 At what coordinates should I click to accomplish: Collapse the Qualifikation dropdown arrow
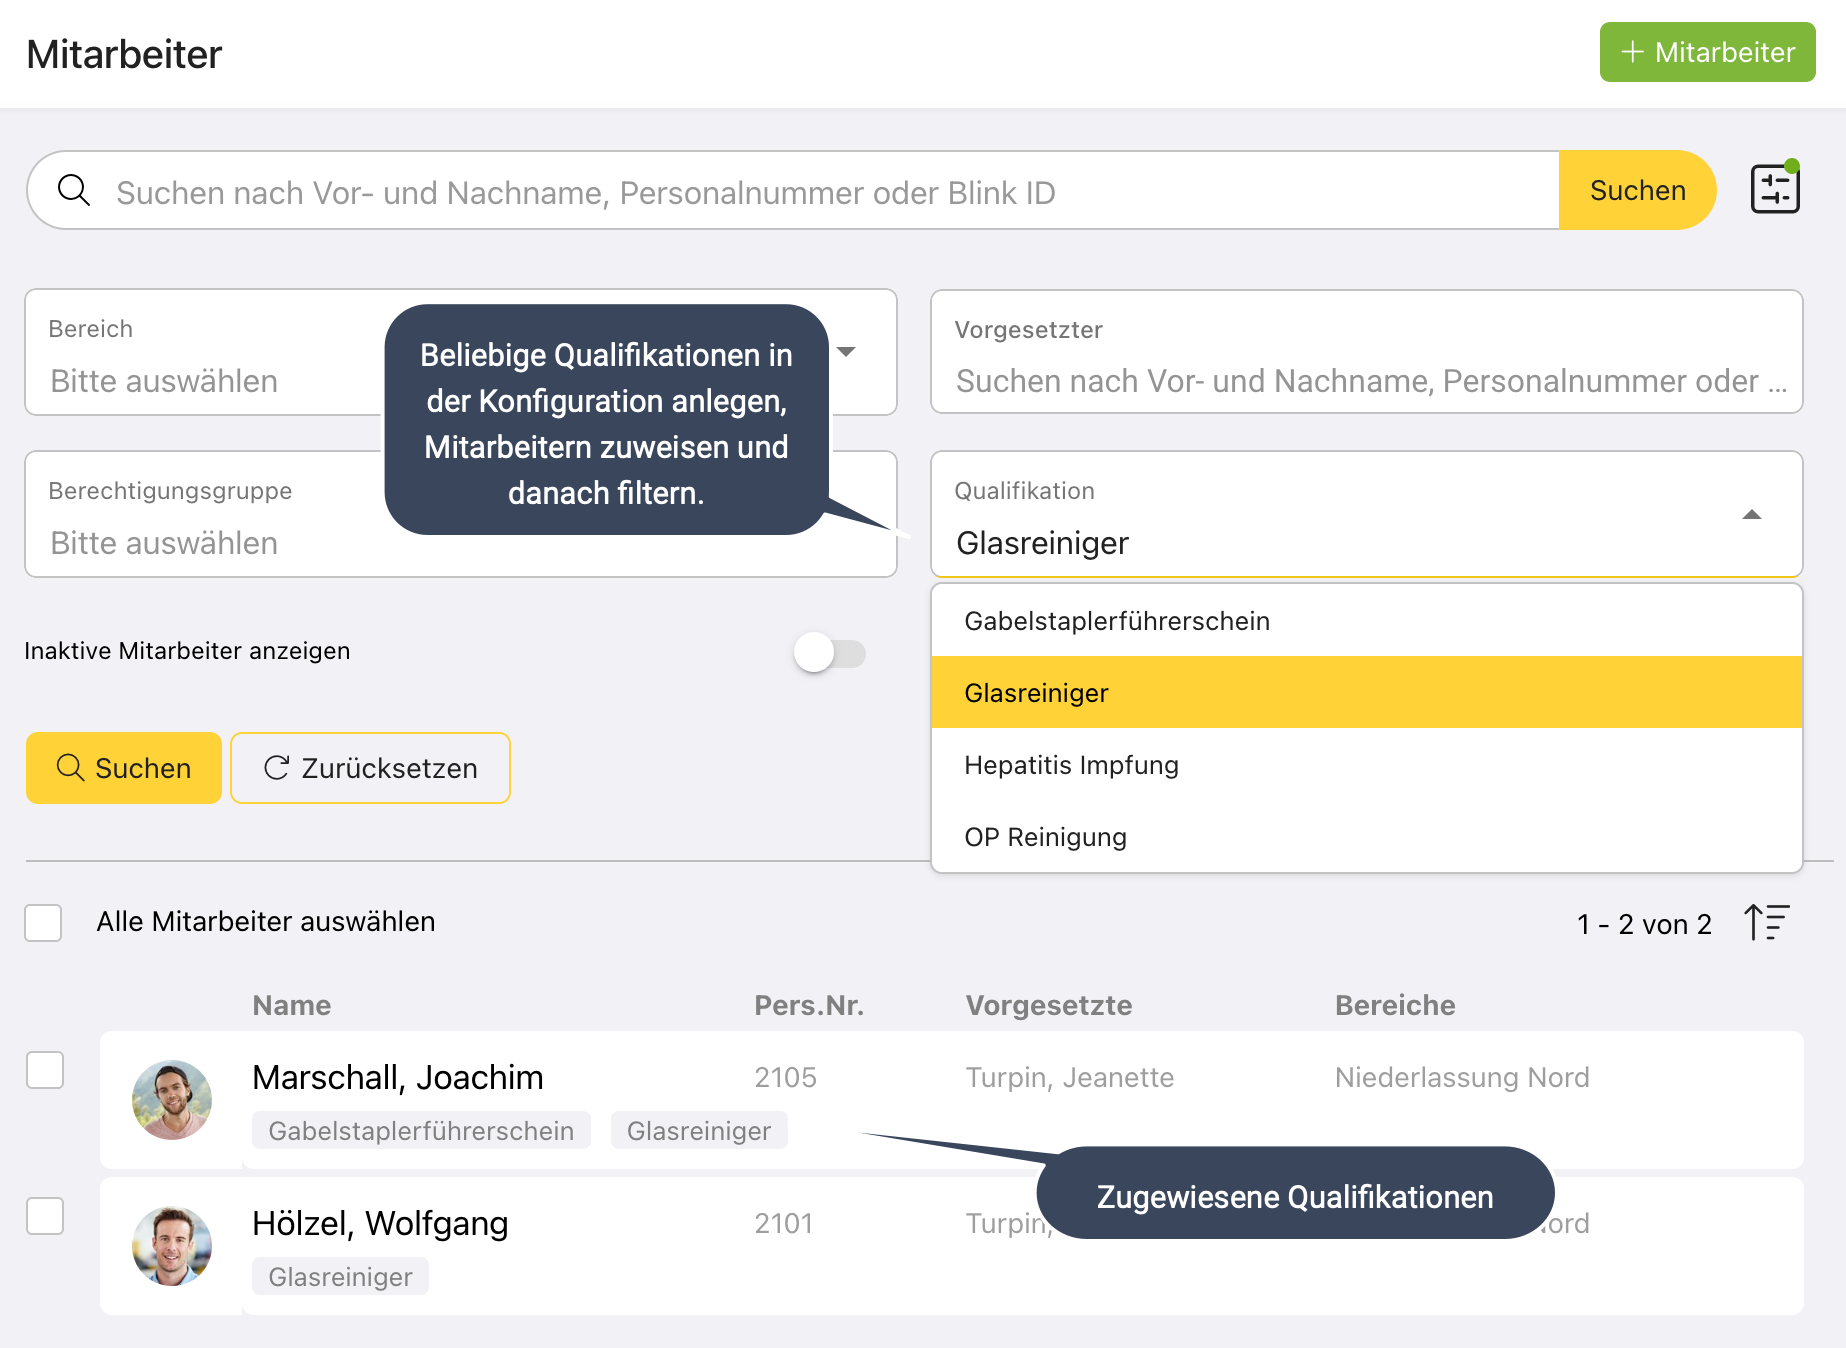(x=1751, y=515)
